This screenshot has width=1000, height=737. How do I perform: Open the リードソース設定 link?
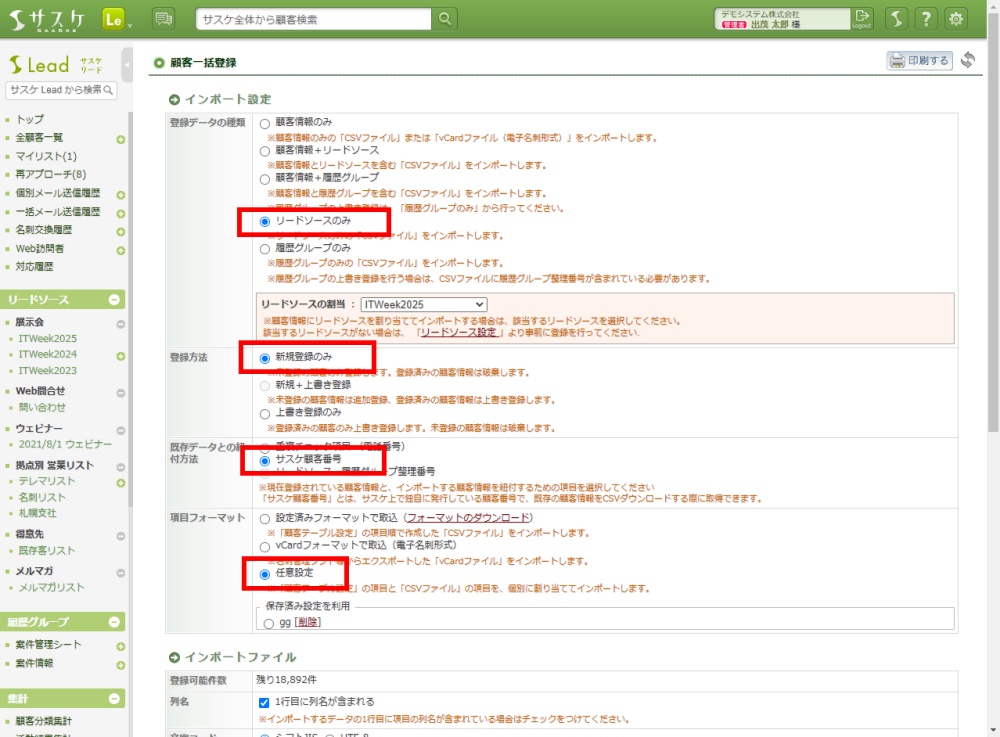pyautogui.click(x=459, y=333)
